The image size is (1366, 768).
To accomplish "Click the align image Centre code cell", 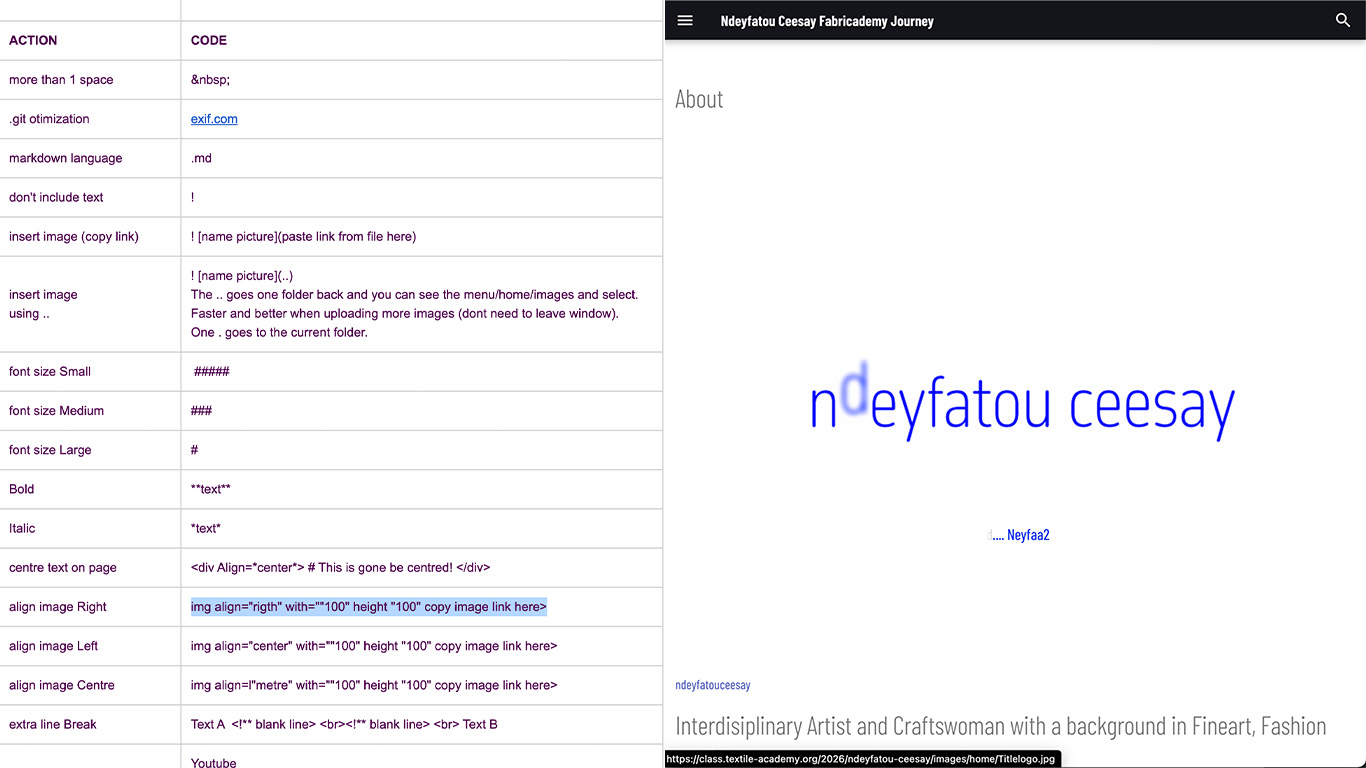I will coord(373,685).
